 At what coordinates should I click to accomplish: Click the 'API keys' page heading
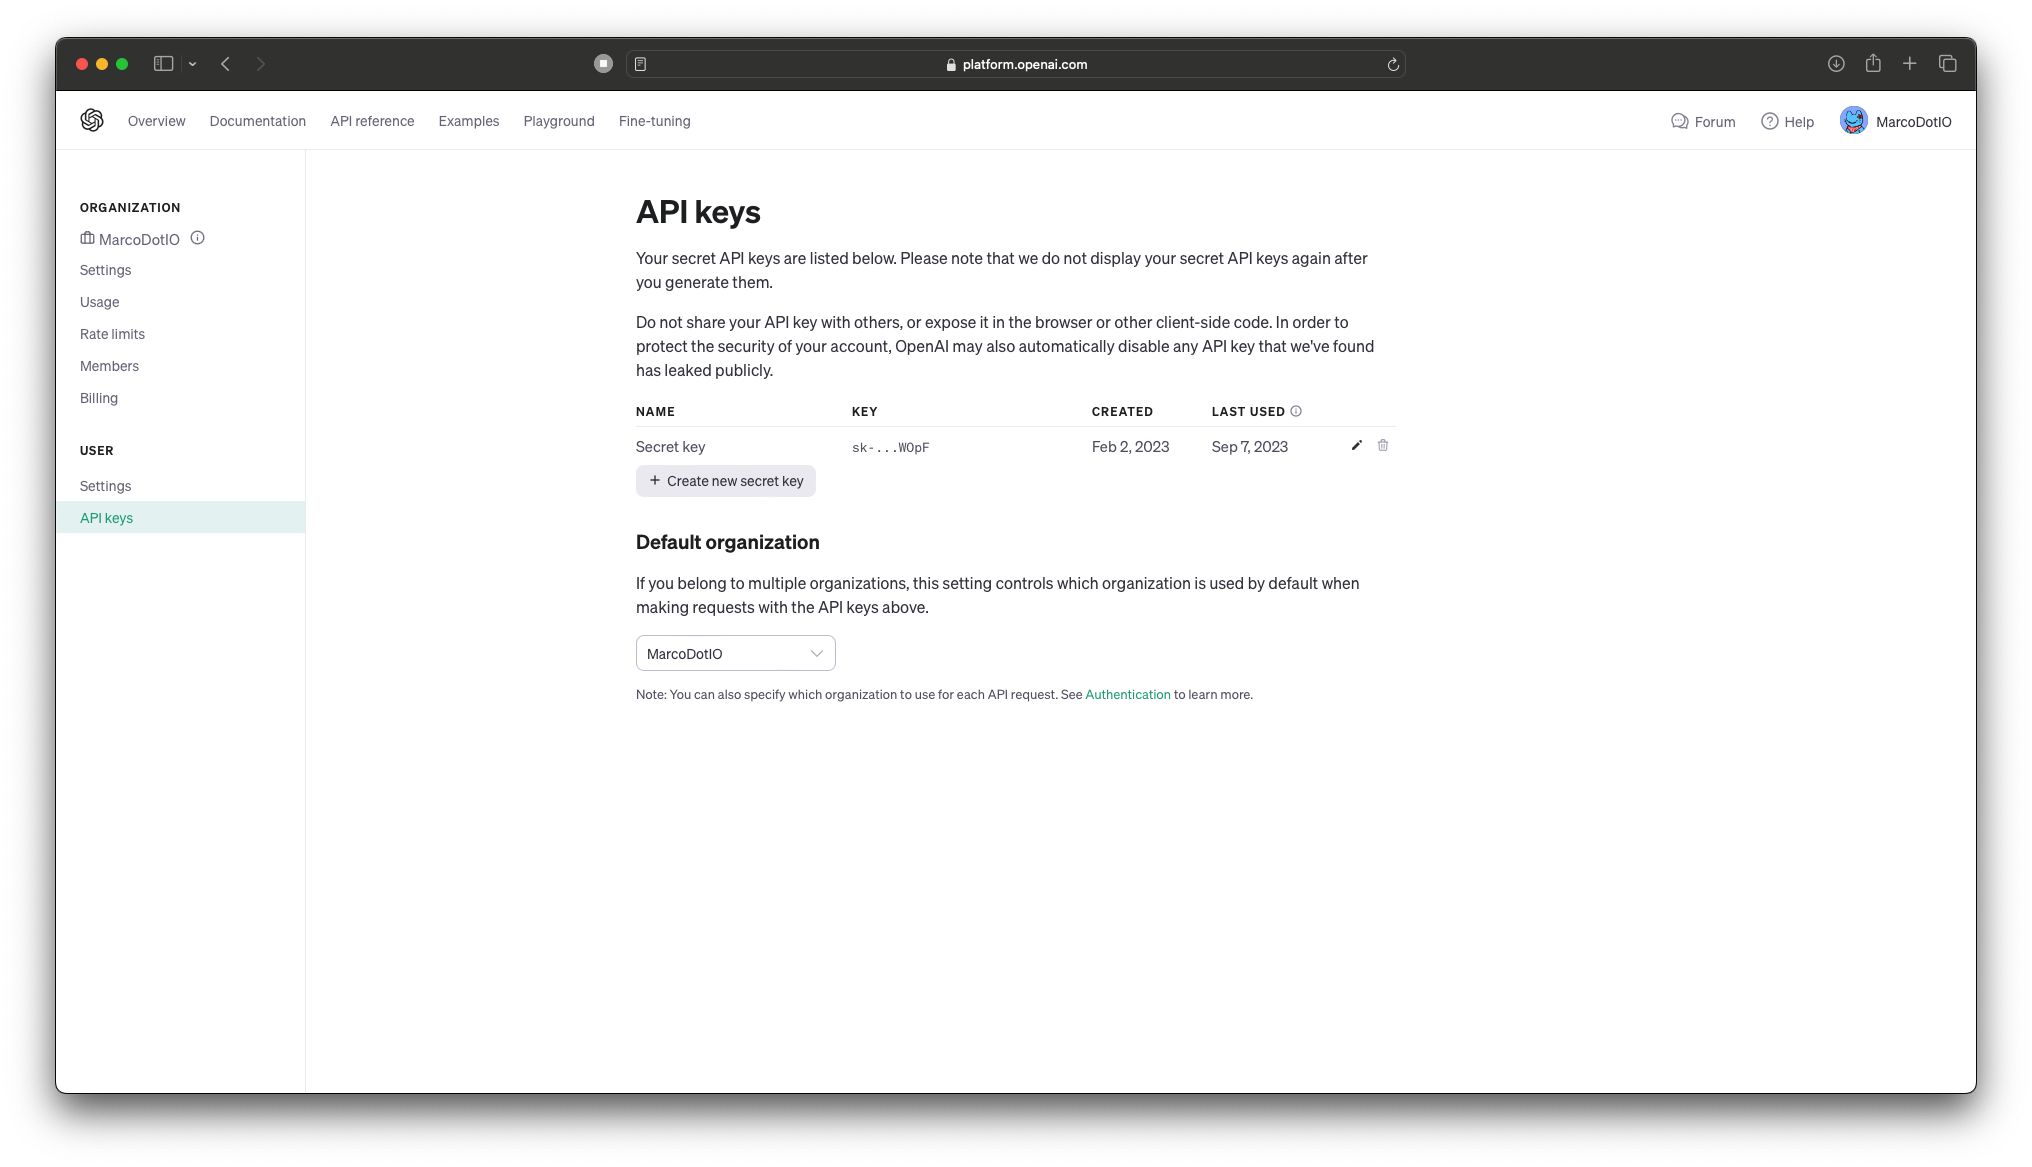click(x=698, y=212)
